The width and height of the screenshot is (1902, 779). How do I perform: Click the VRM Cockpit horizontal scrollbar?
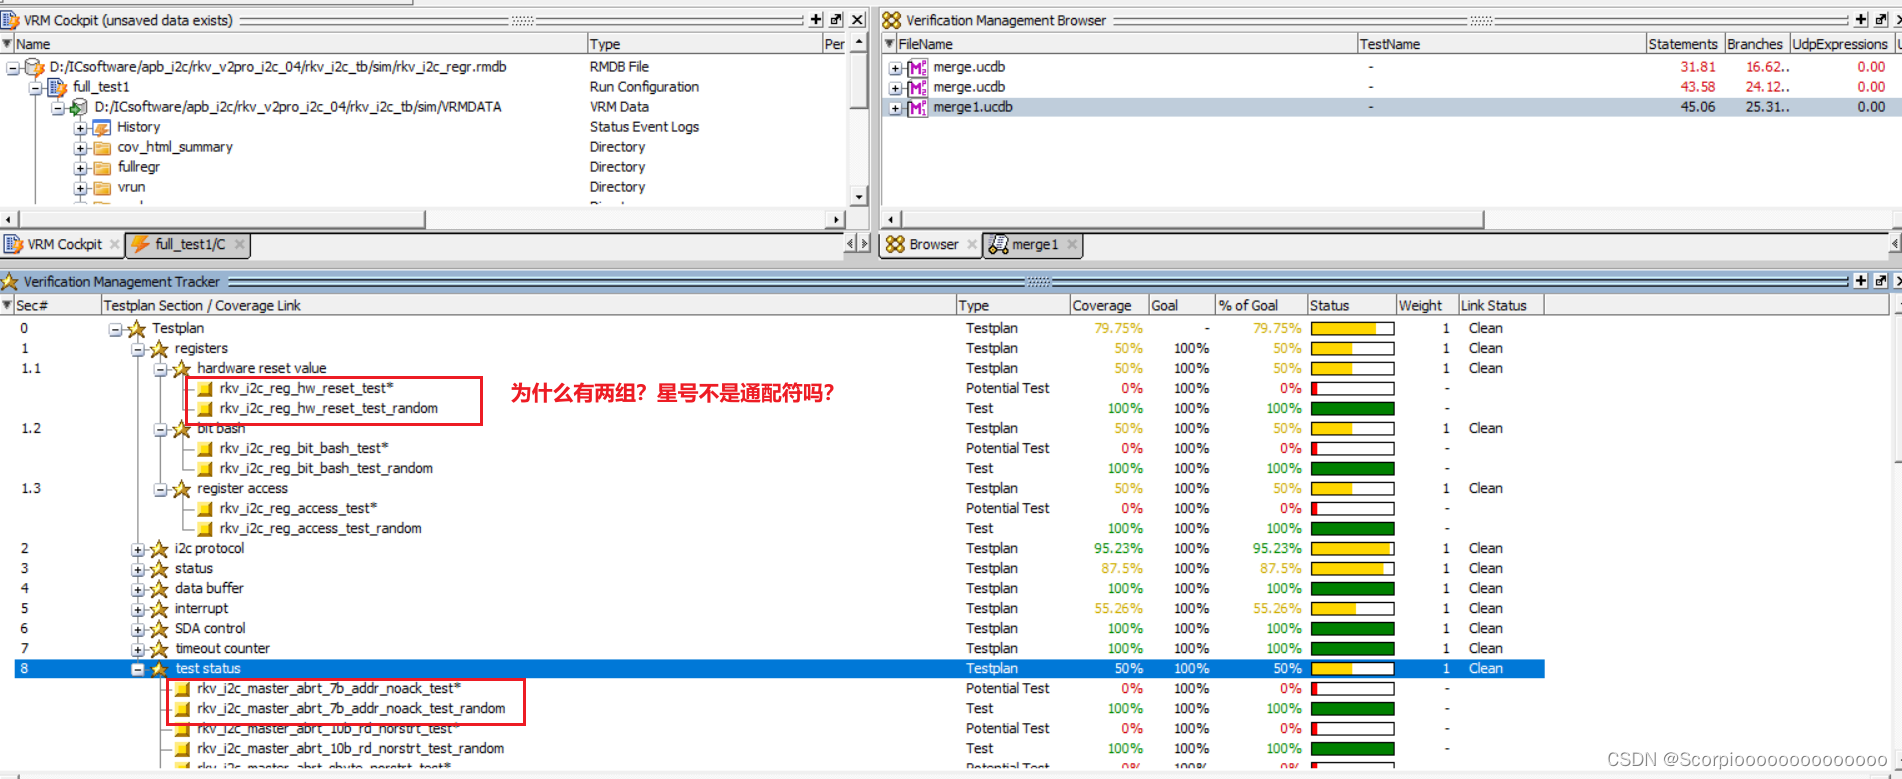[222, 219]
